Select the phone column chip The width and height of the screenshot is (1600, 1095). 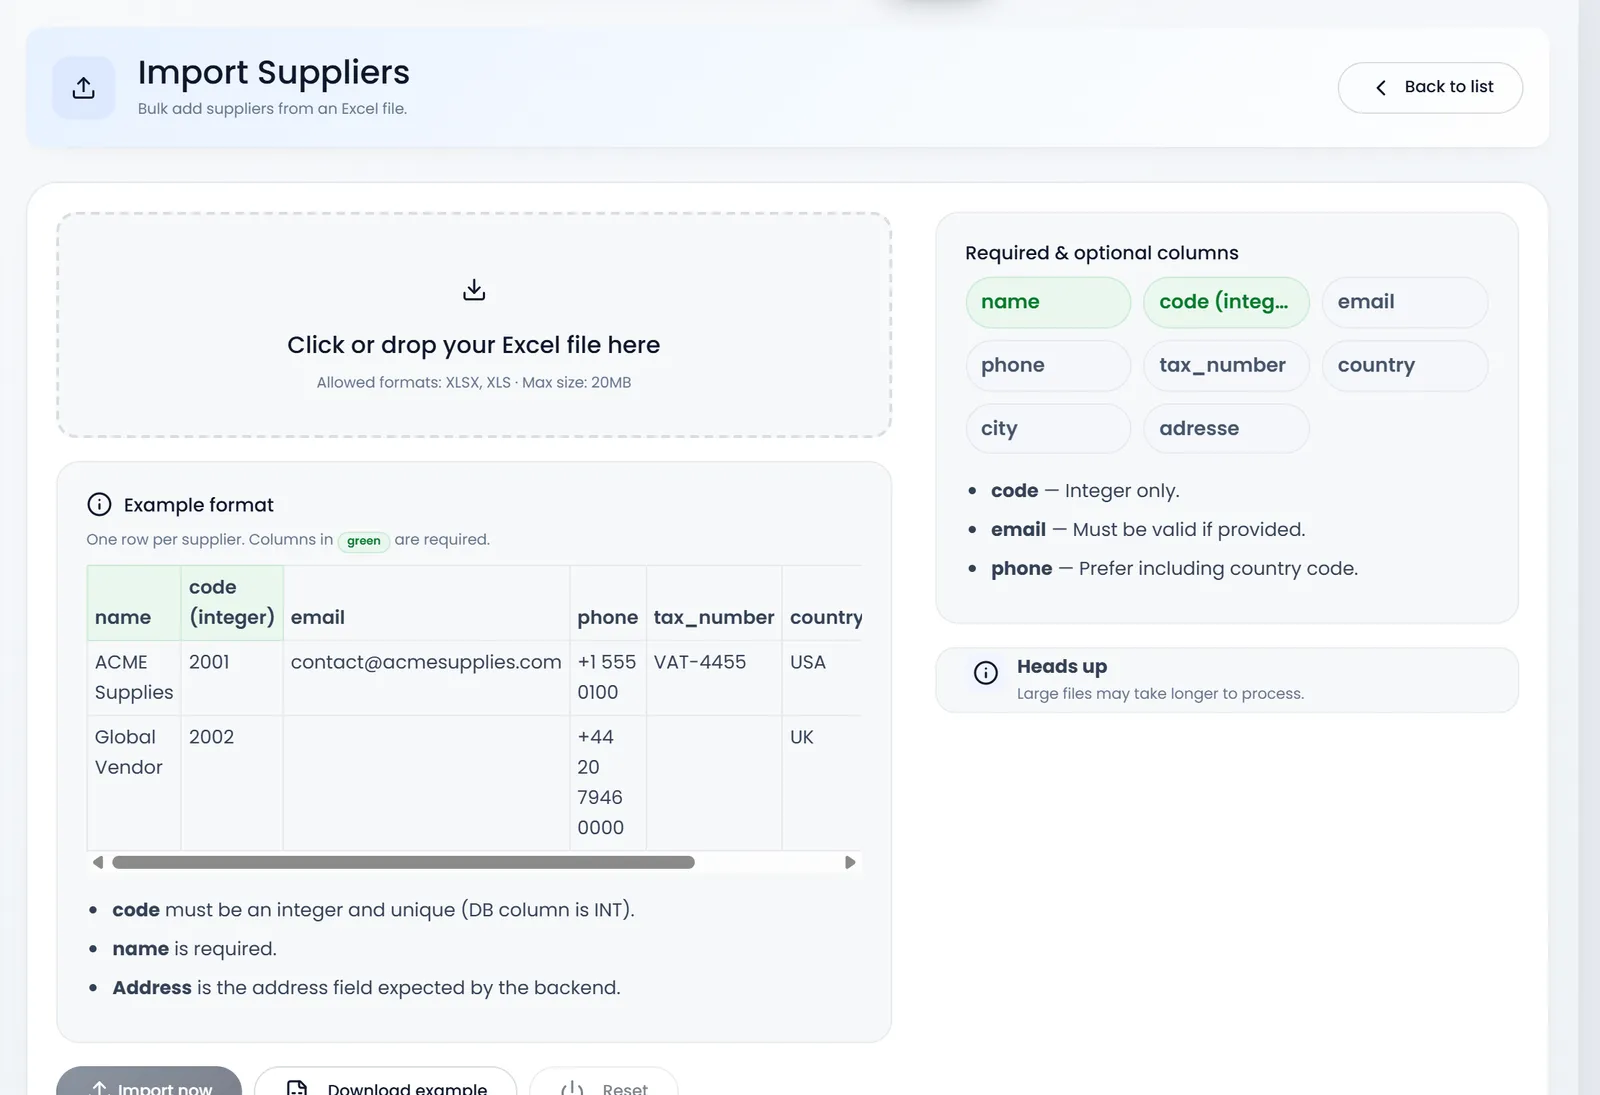coord(1048,365)
